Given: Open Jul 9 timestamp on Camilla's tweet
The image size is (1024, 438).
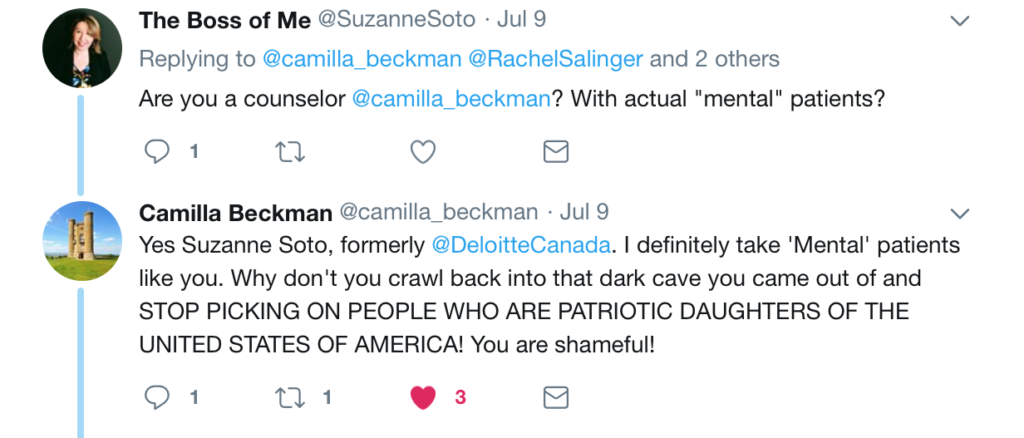Looking at the screenshot, I should (x=584, y=212).
